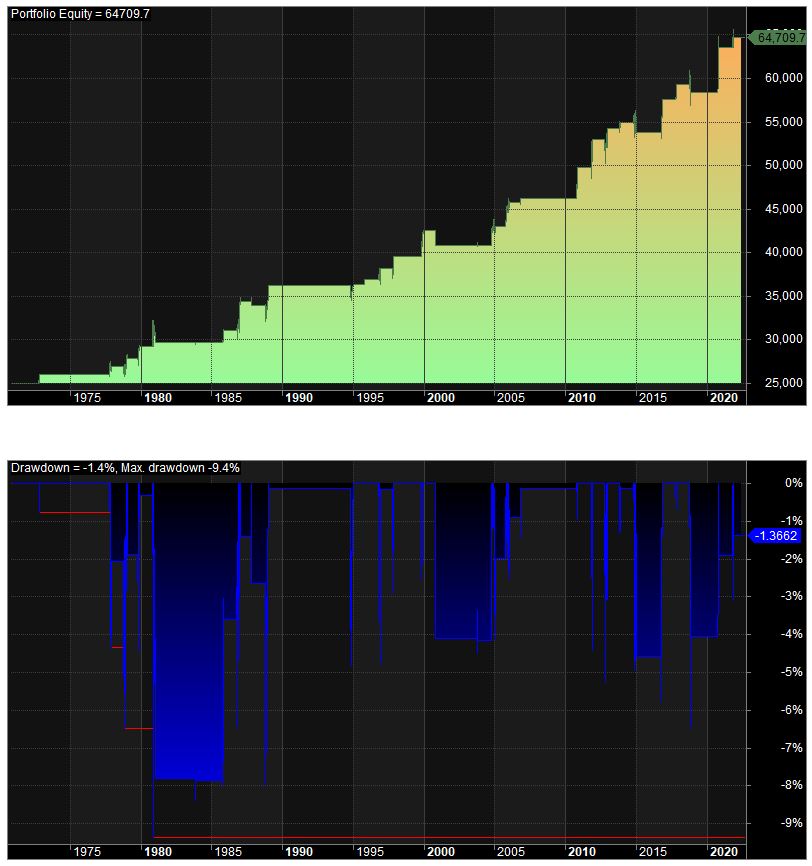Click the -9% label on the drawdown axis
The width and height of the screenshot is (812, 866).
tap(792, 823)
